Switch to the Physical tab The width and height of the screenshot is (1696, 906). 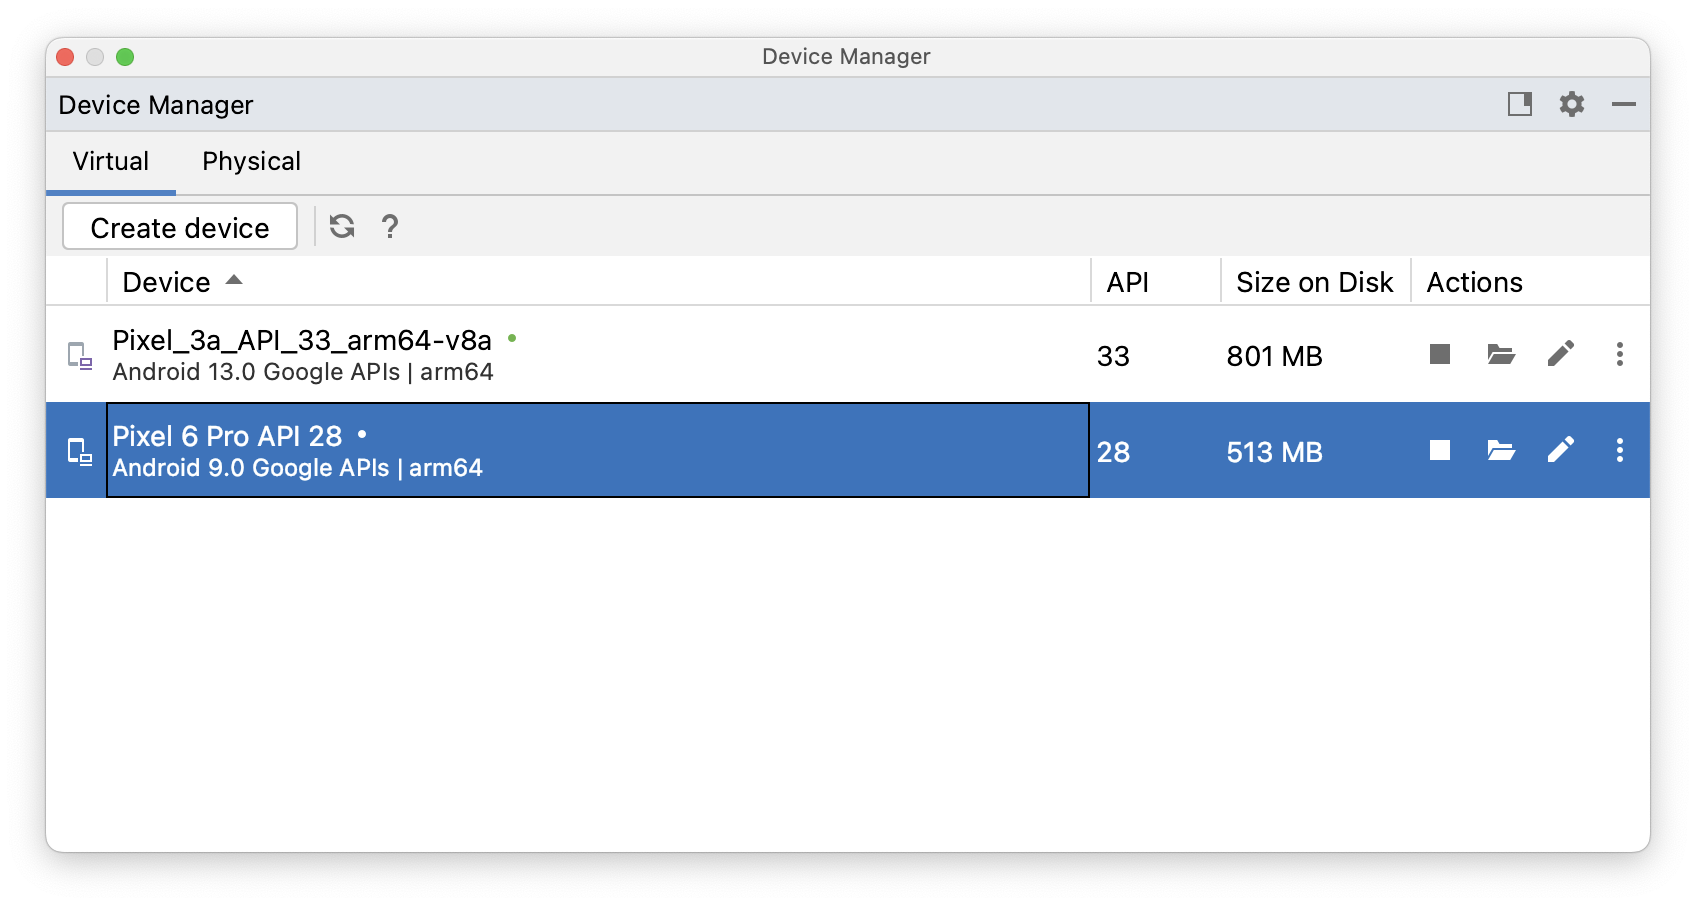(251, 162)
